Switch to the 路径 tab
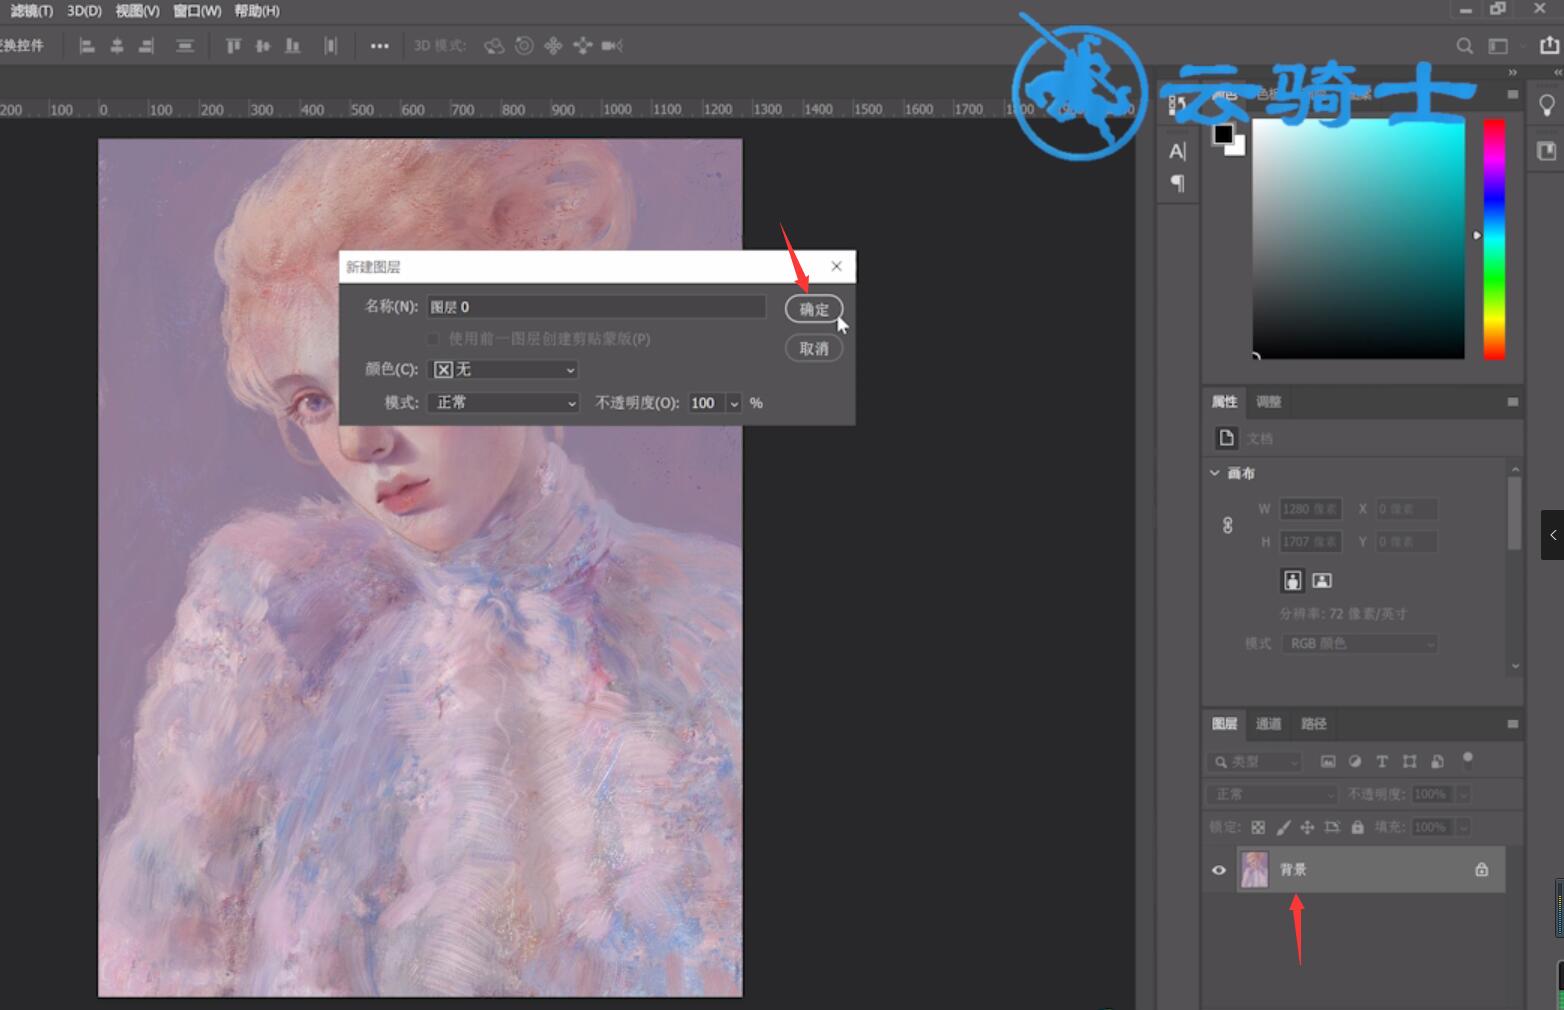 coord(1314,723)
